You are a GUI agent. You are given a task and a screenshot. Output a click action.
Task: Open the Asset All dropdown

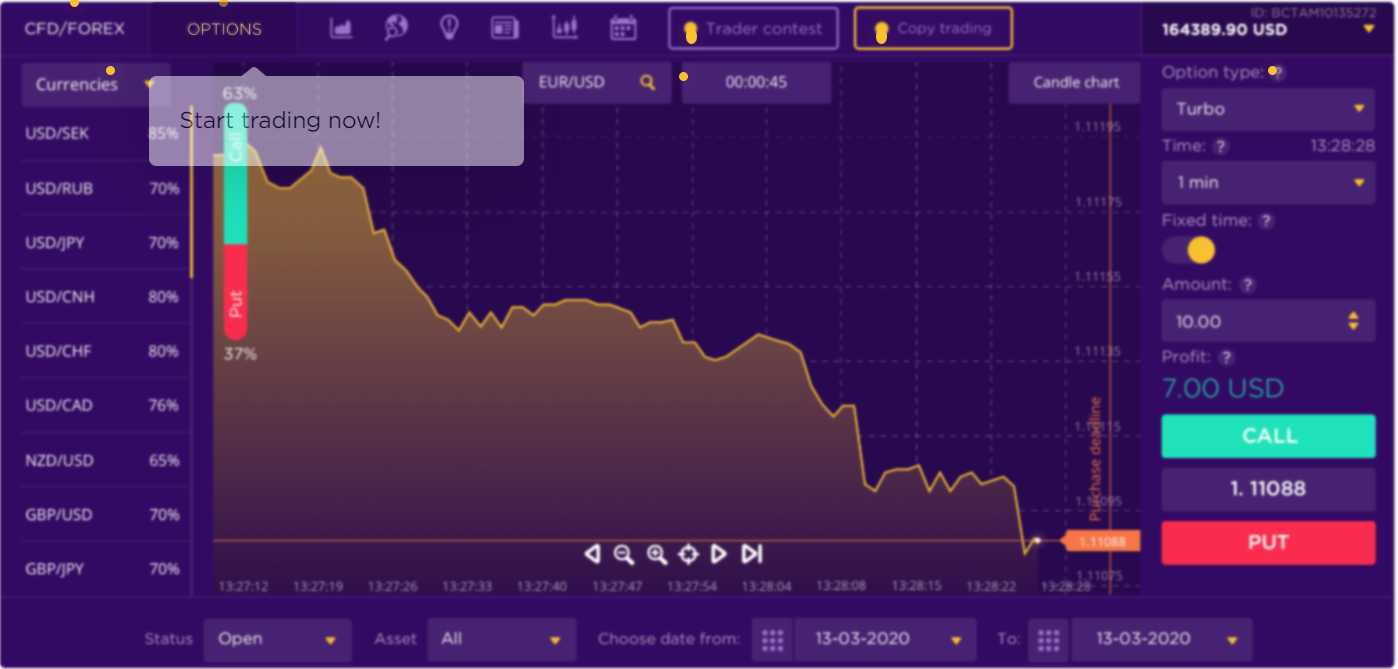click(x=502, y=640)
